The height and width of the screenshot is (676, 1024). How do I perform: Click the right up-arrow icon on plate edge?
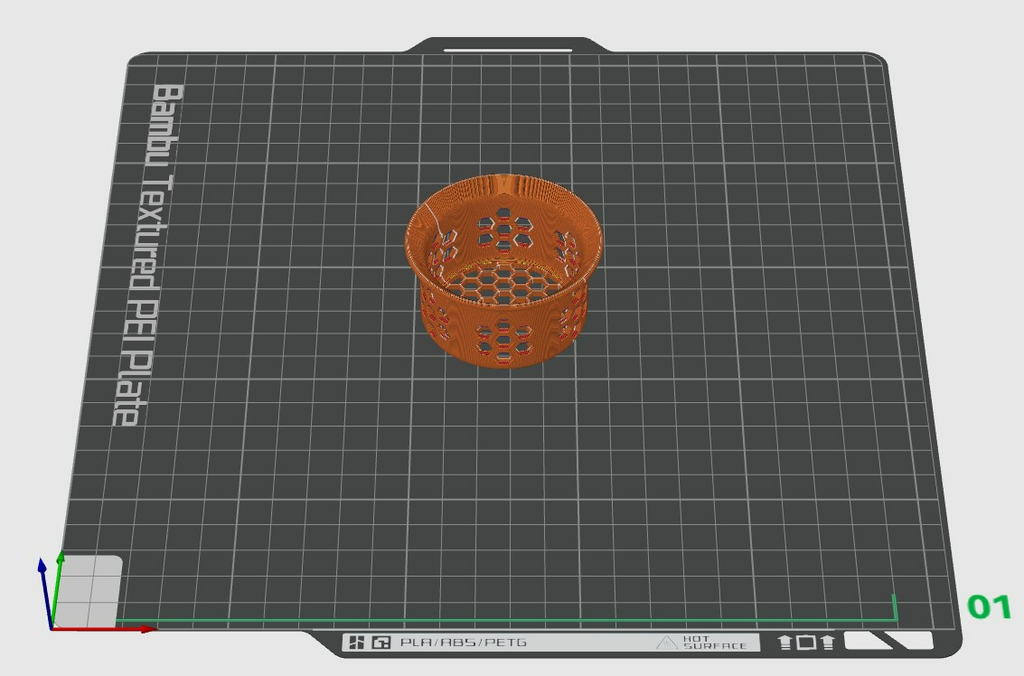click(x=828, y=642)
